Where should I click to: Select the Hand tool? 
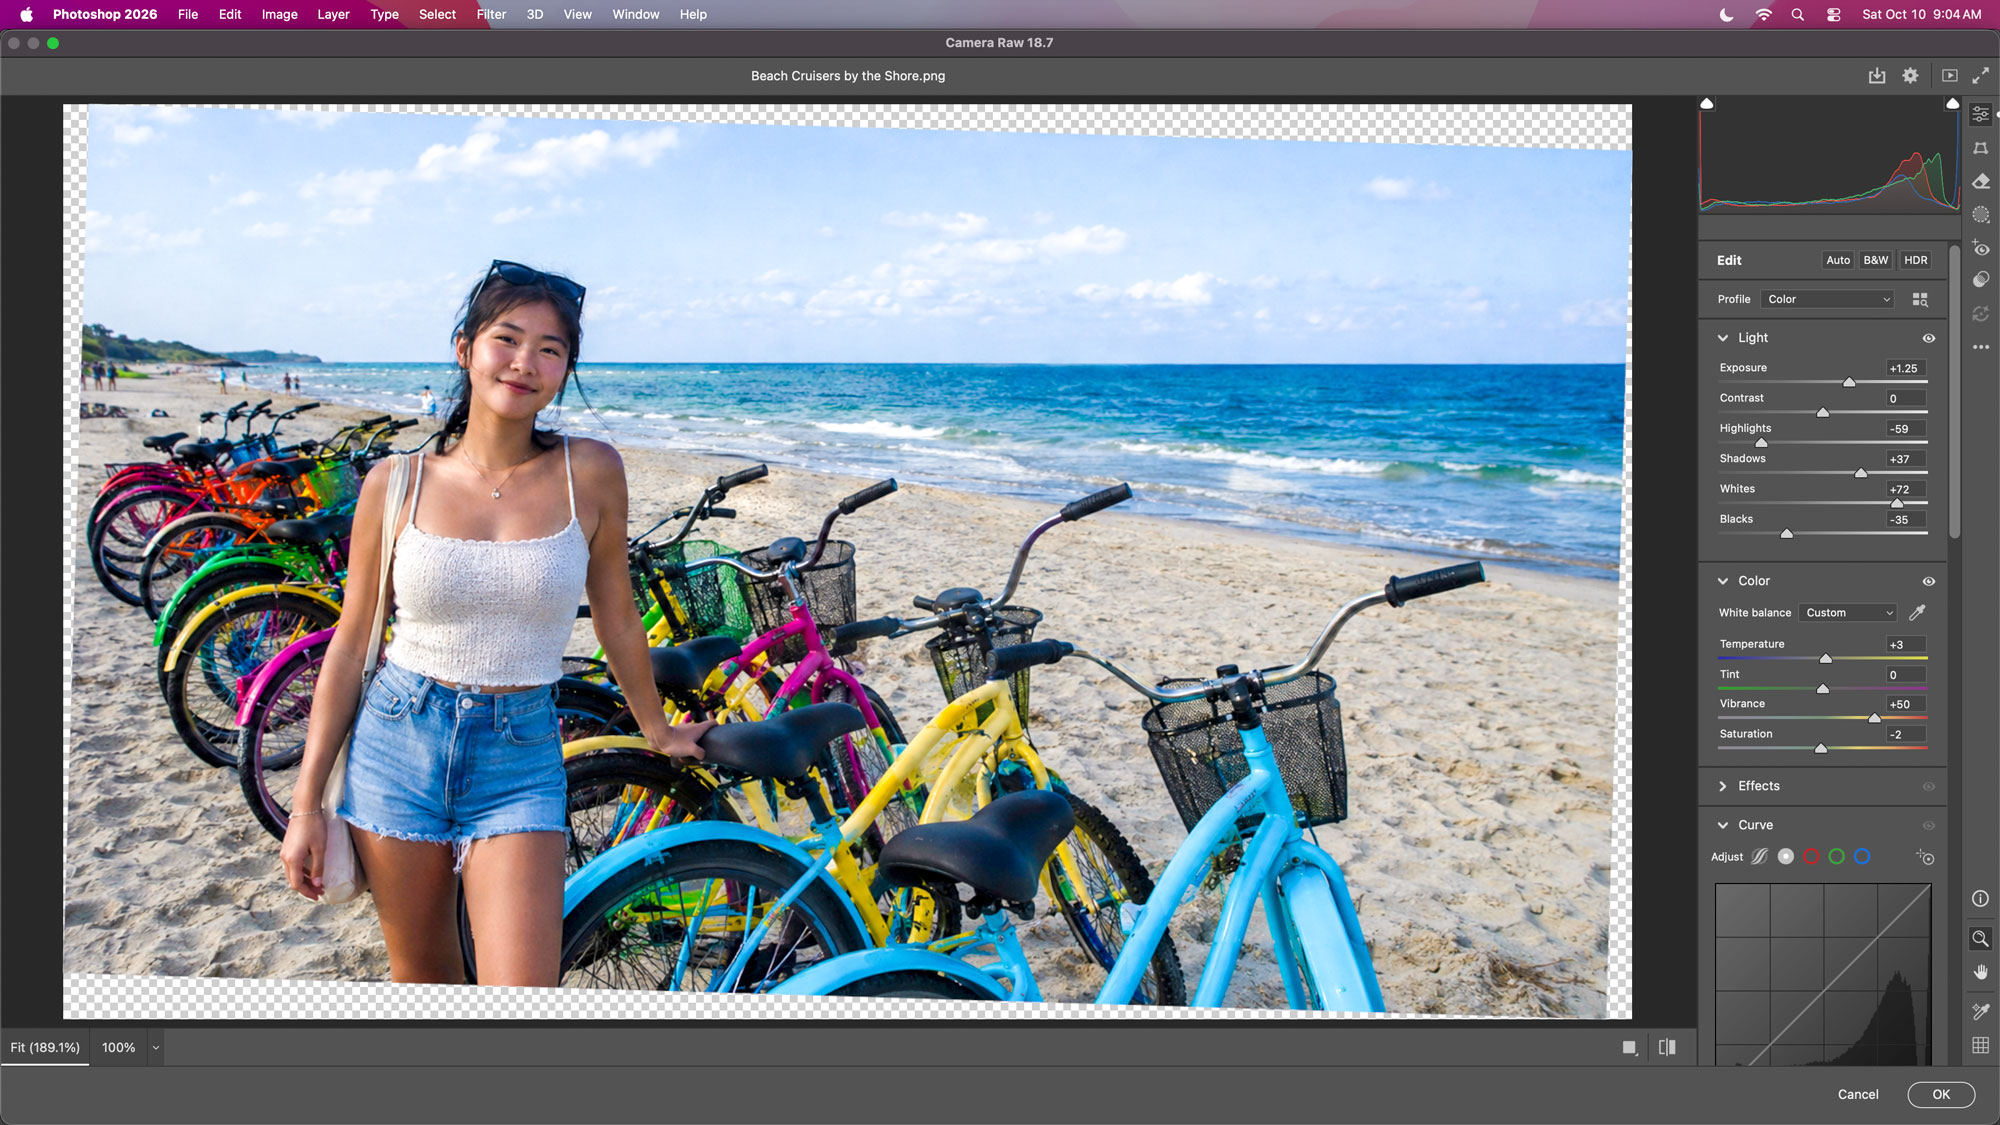pyautogui.click(x=1980, y=972)
